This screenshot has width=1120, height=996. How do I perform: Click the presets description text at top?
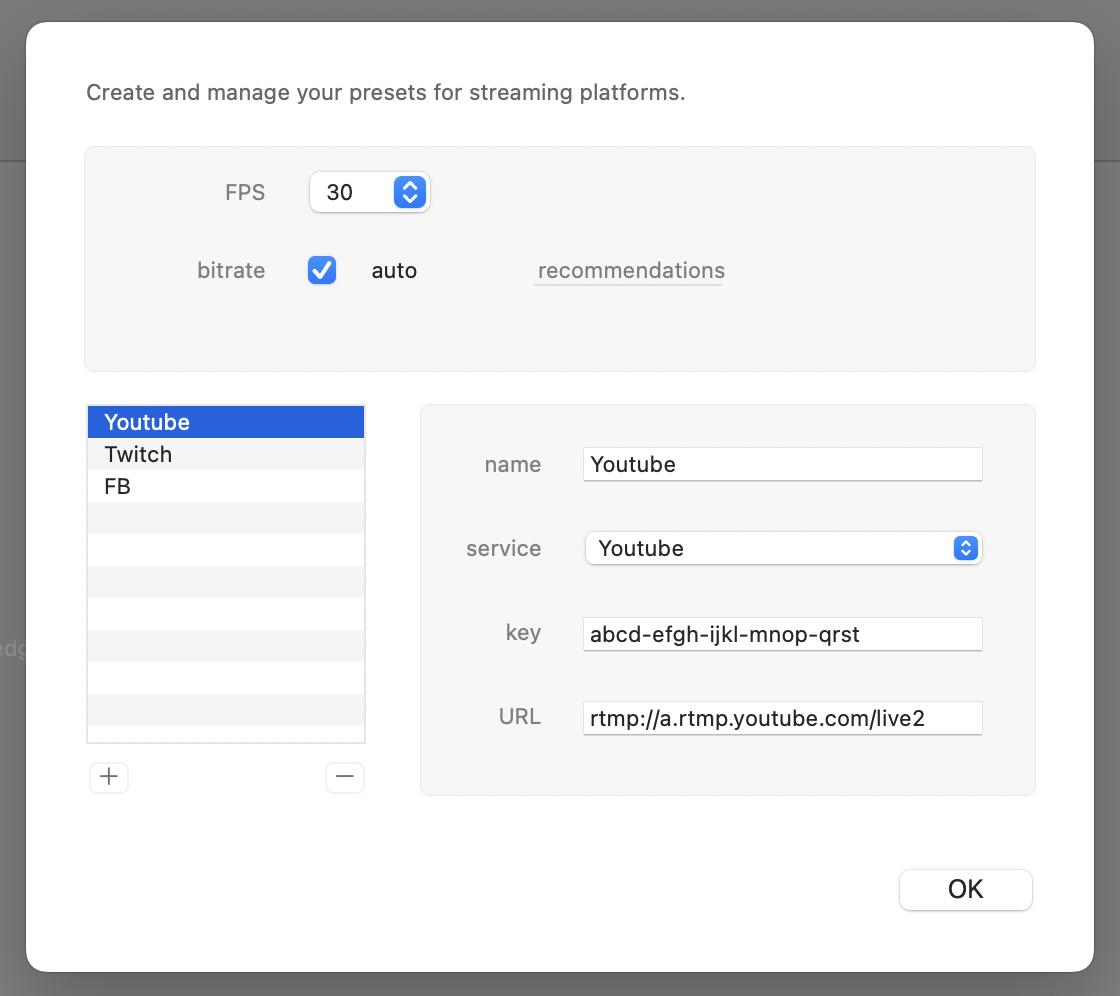385,93
